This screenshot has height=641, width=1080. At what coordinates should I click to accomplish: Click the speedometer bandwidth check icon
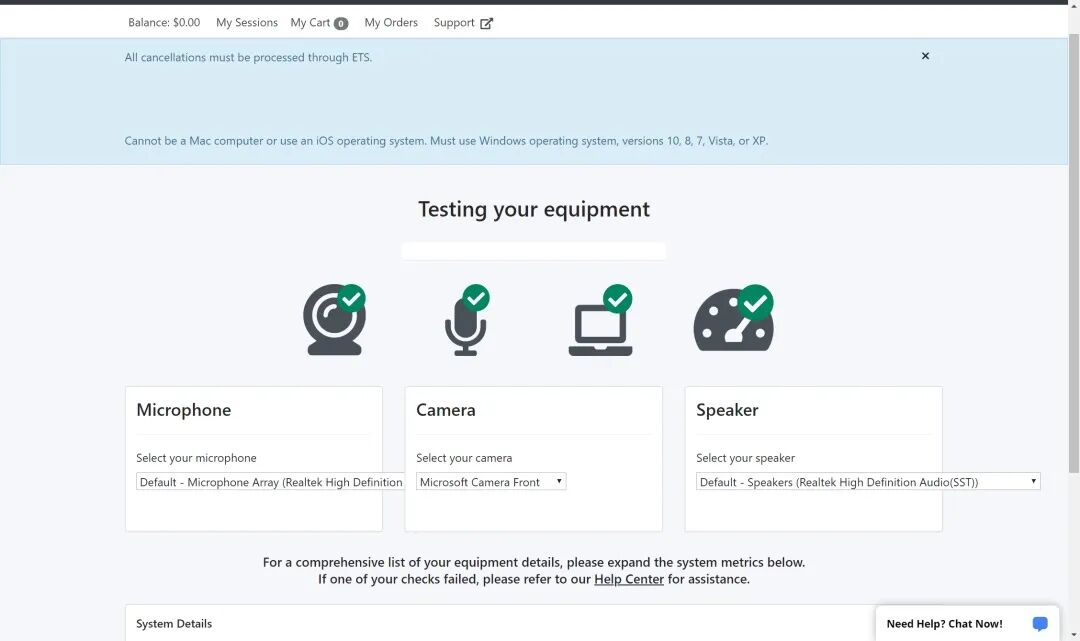point(734,318)
